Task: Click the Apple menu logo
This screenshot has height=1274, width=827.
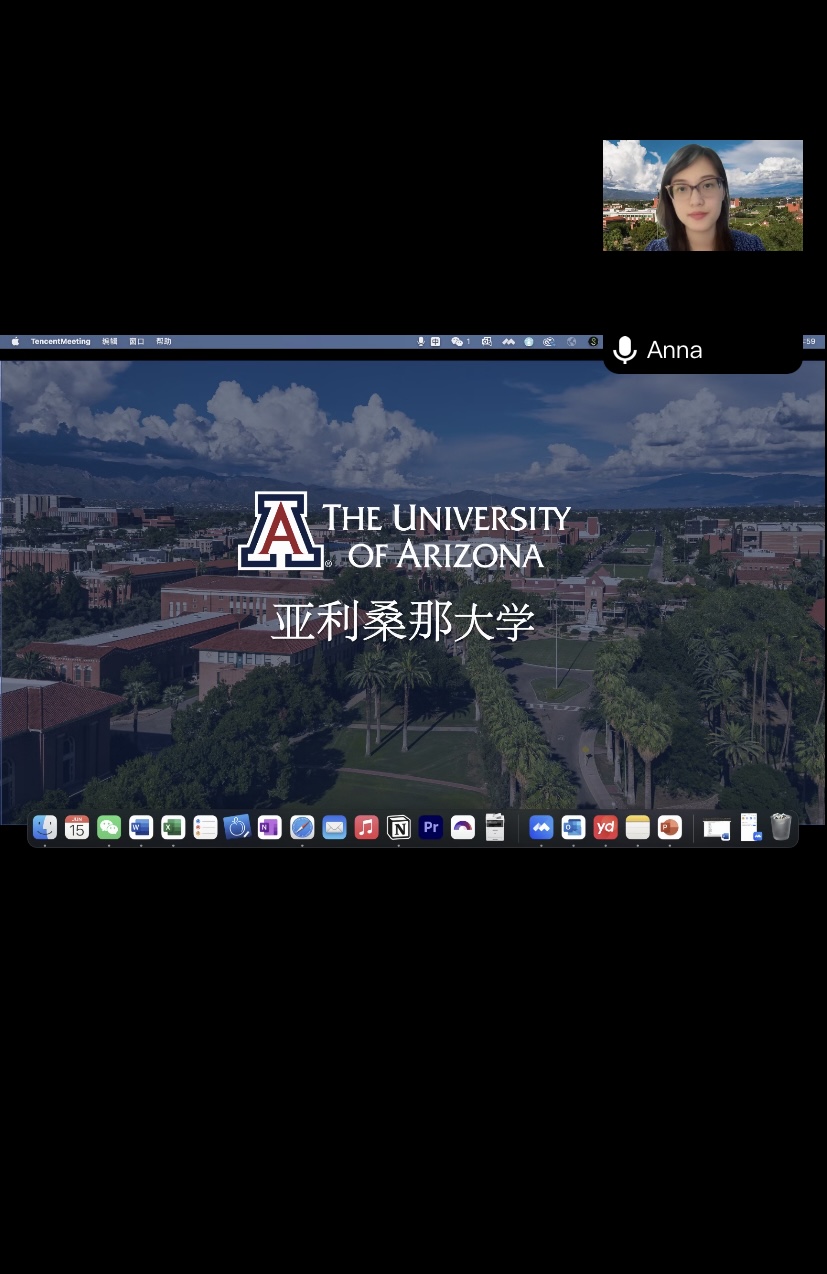Action: 15,342
